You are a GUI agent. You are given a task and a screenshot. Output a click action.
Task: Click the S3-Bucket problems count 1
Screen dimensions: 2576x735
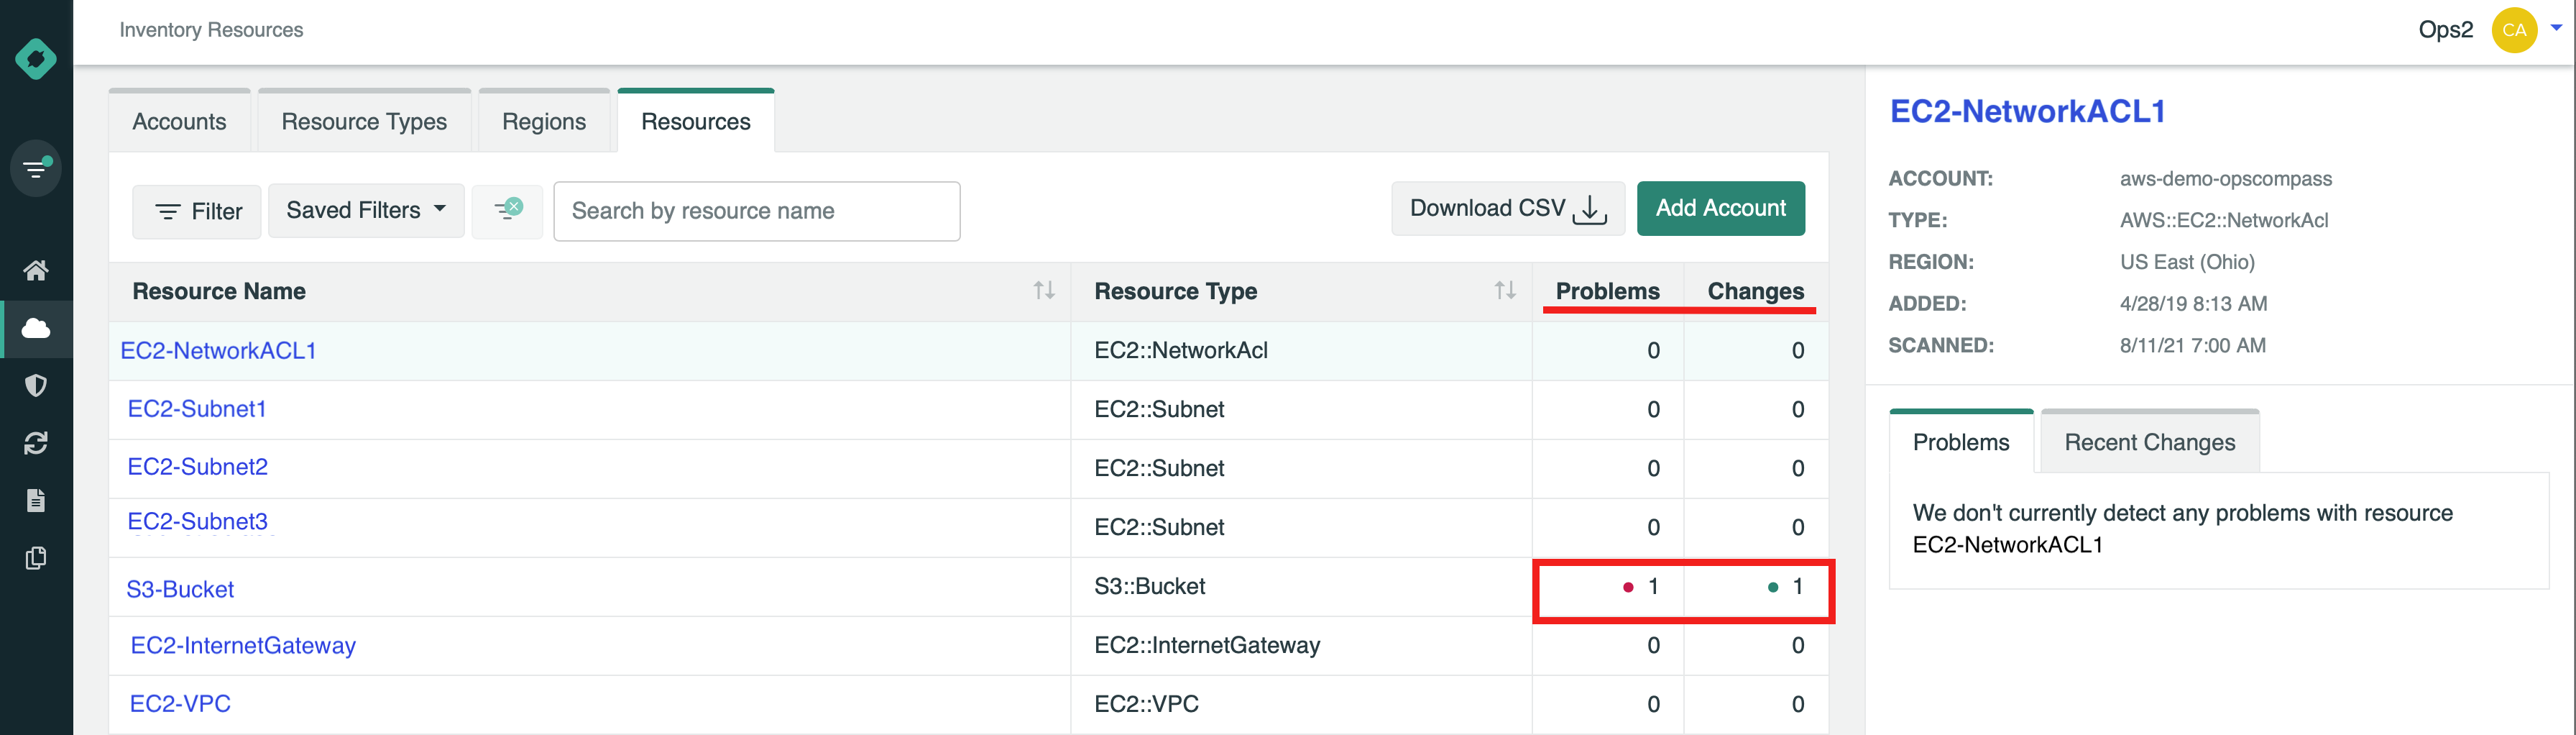pyautogui.click(x=1654, y=587)
